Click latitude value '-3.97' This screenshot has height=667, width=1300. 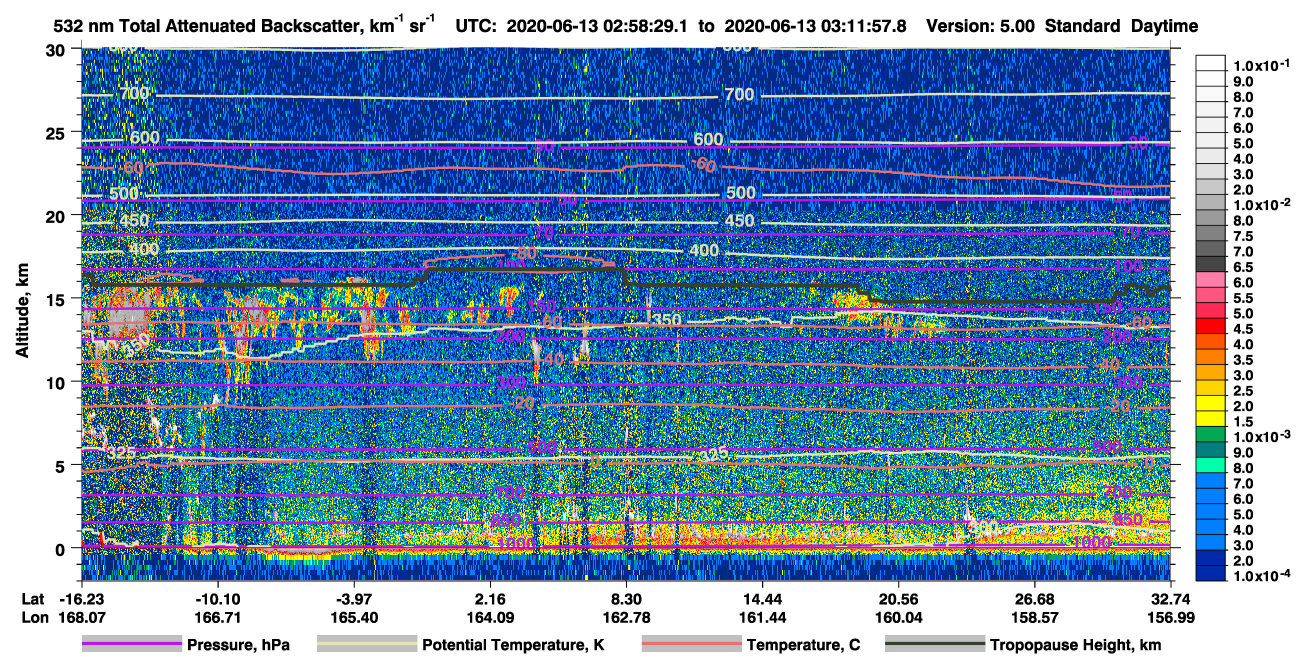click(354, 598)
